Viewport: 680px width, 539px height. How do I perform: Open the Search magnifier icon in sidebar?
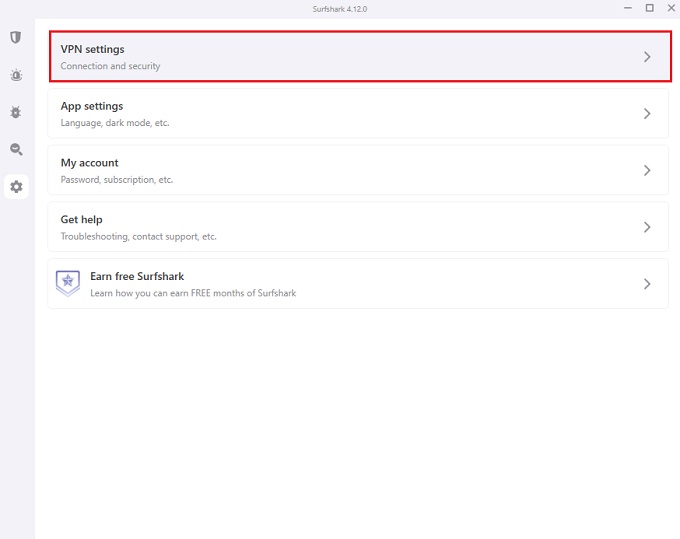16,149
